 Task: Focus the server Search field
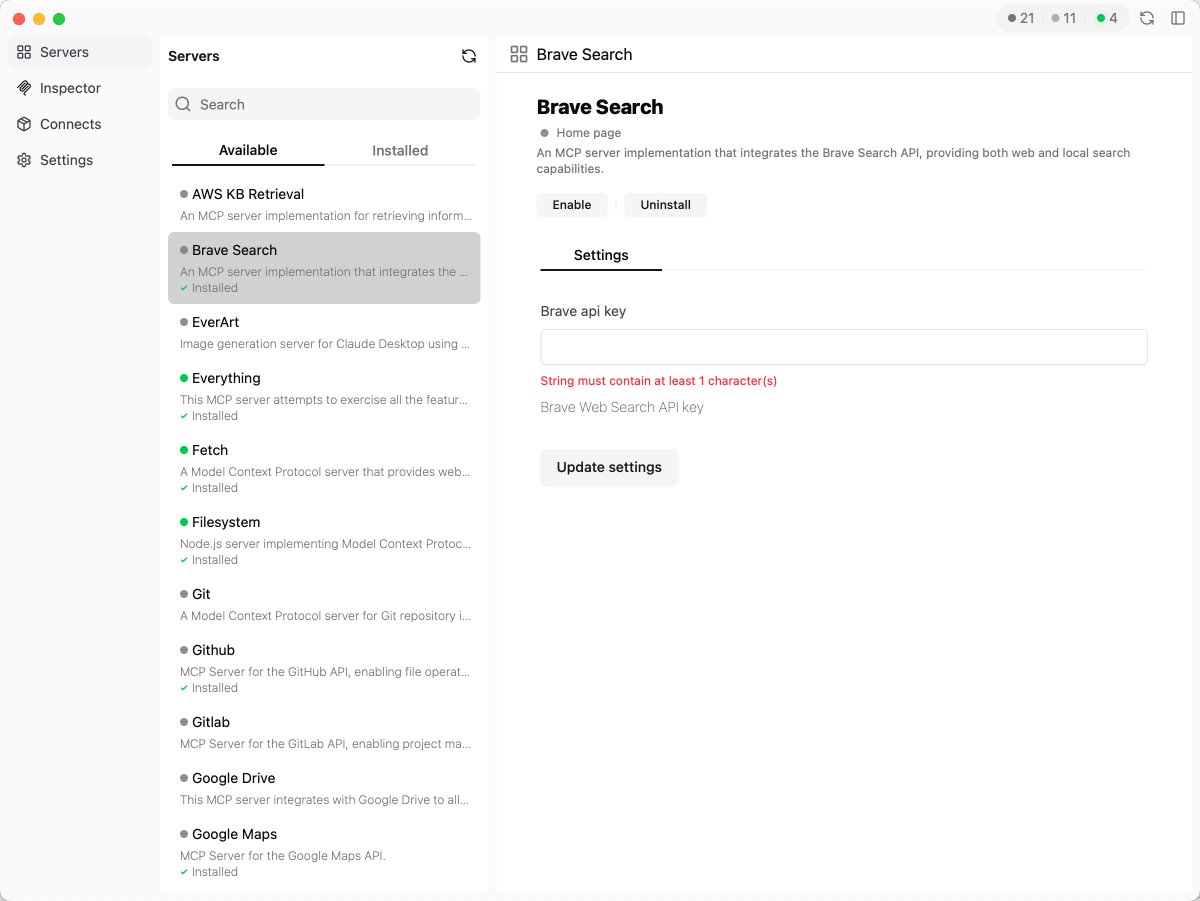point(324,104)
